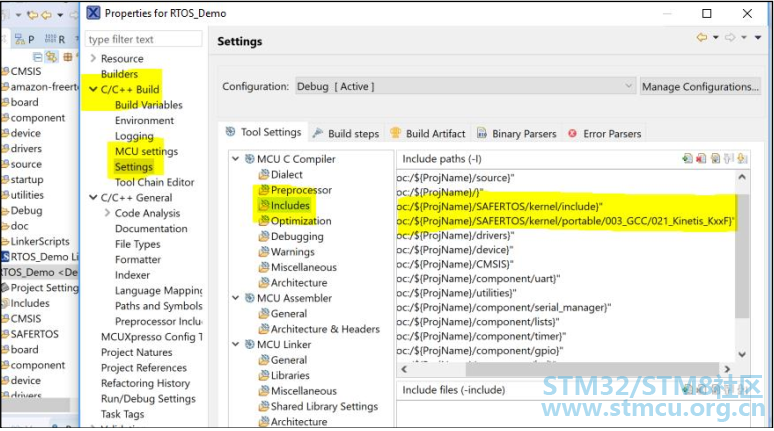
Task: Click Collapse All icon in project explorer
Action: pos(38,56)
